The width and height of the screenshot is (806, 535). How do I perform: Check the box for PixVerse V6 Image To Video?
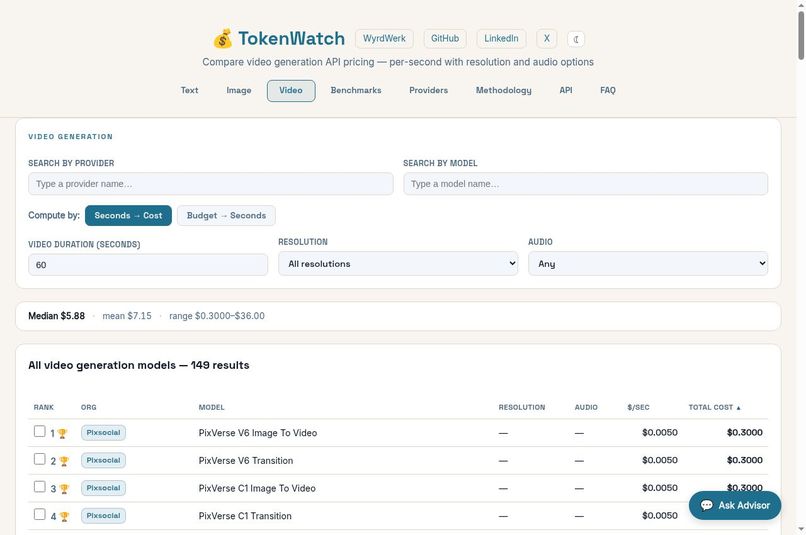pos(40,431)
